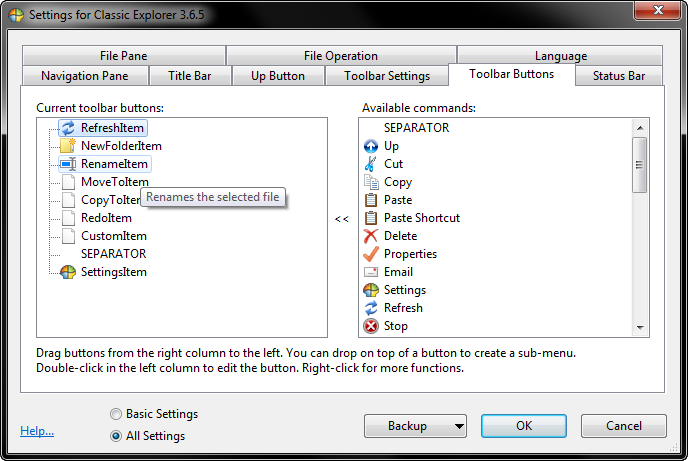Select the CustomItem label
Screen dimensions: 688x461
coord(114,236)
